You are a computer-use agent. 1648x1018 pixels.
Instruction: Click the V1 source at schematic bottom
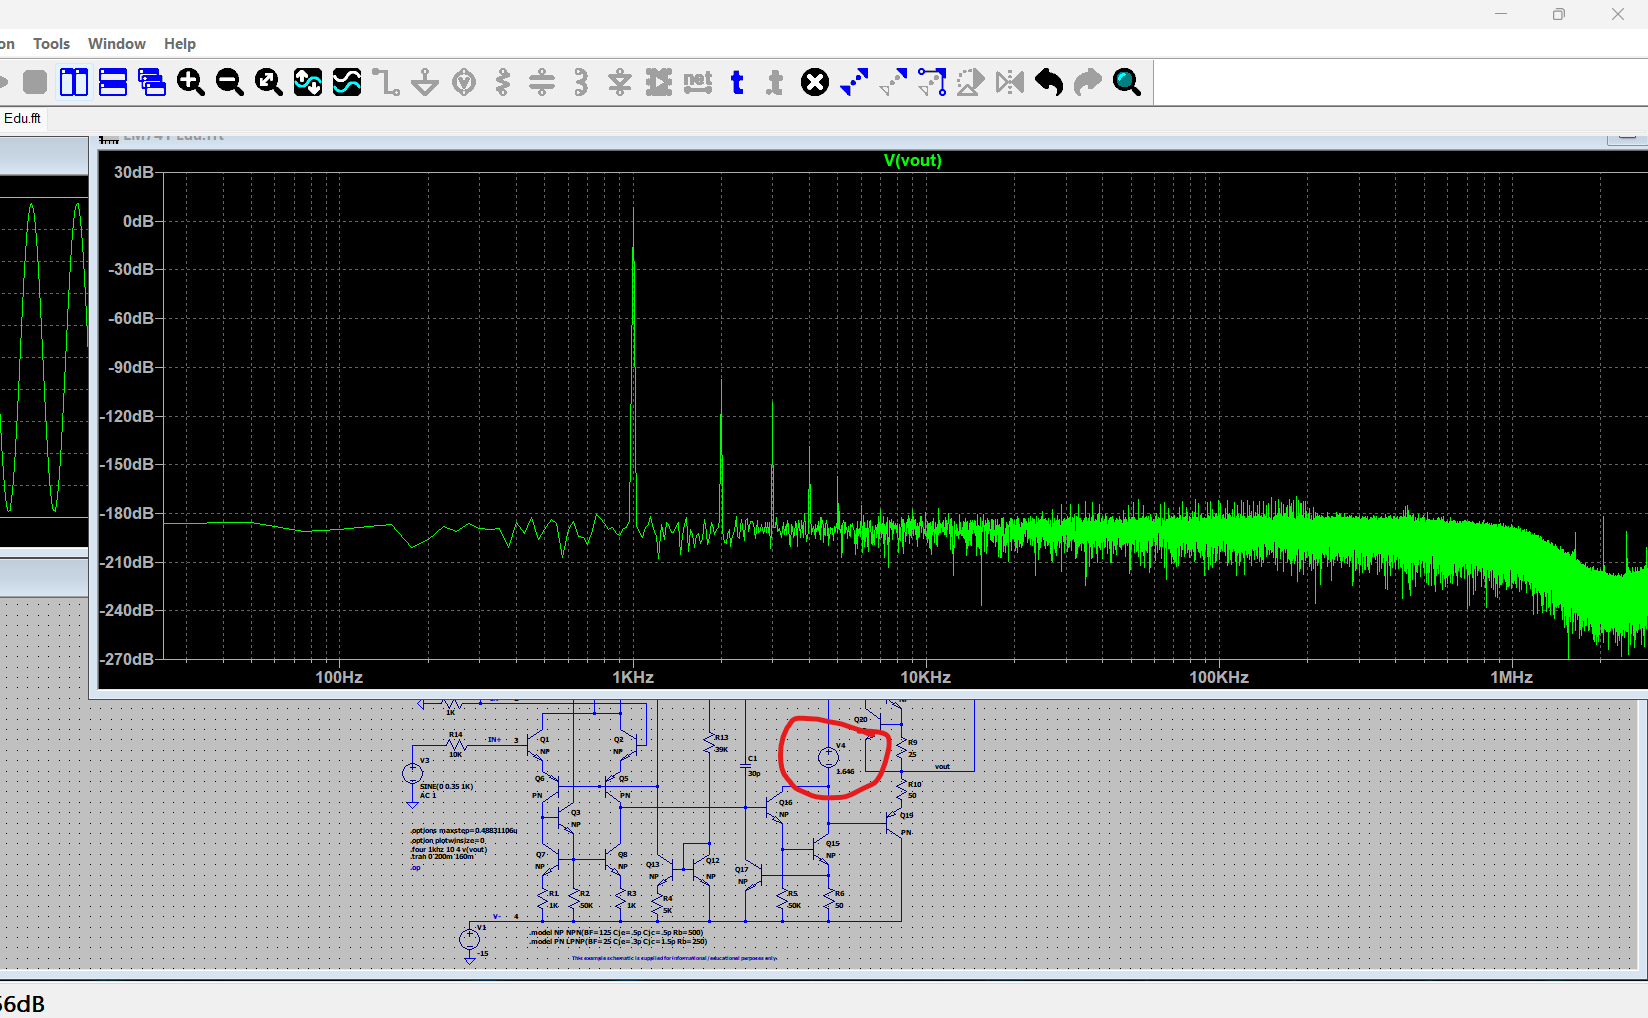[x=470, y=939]
